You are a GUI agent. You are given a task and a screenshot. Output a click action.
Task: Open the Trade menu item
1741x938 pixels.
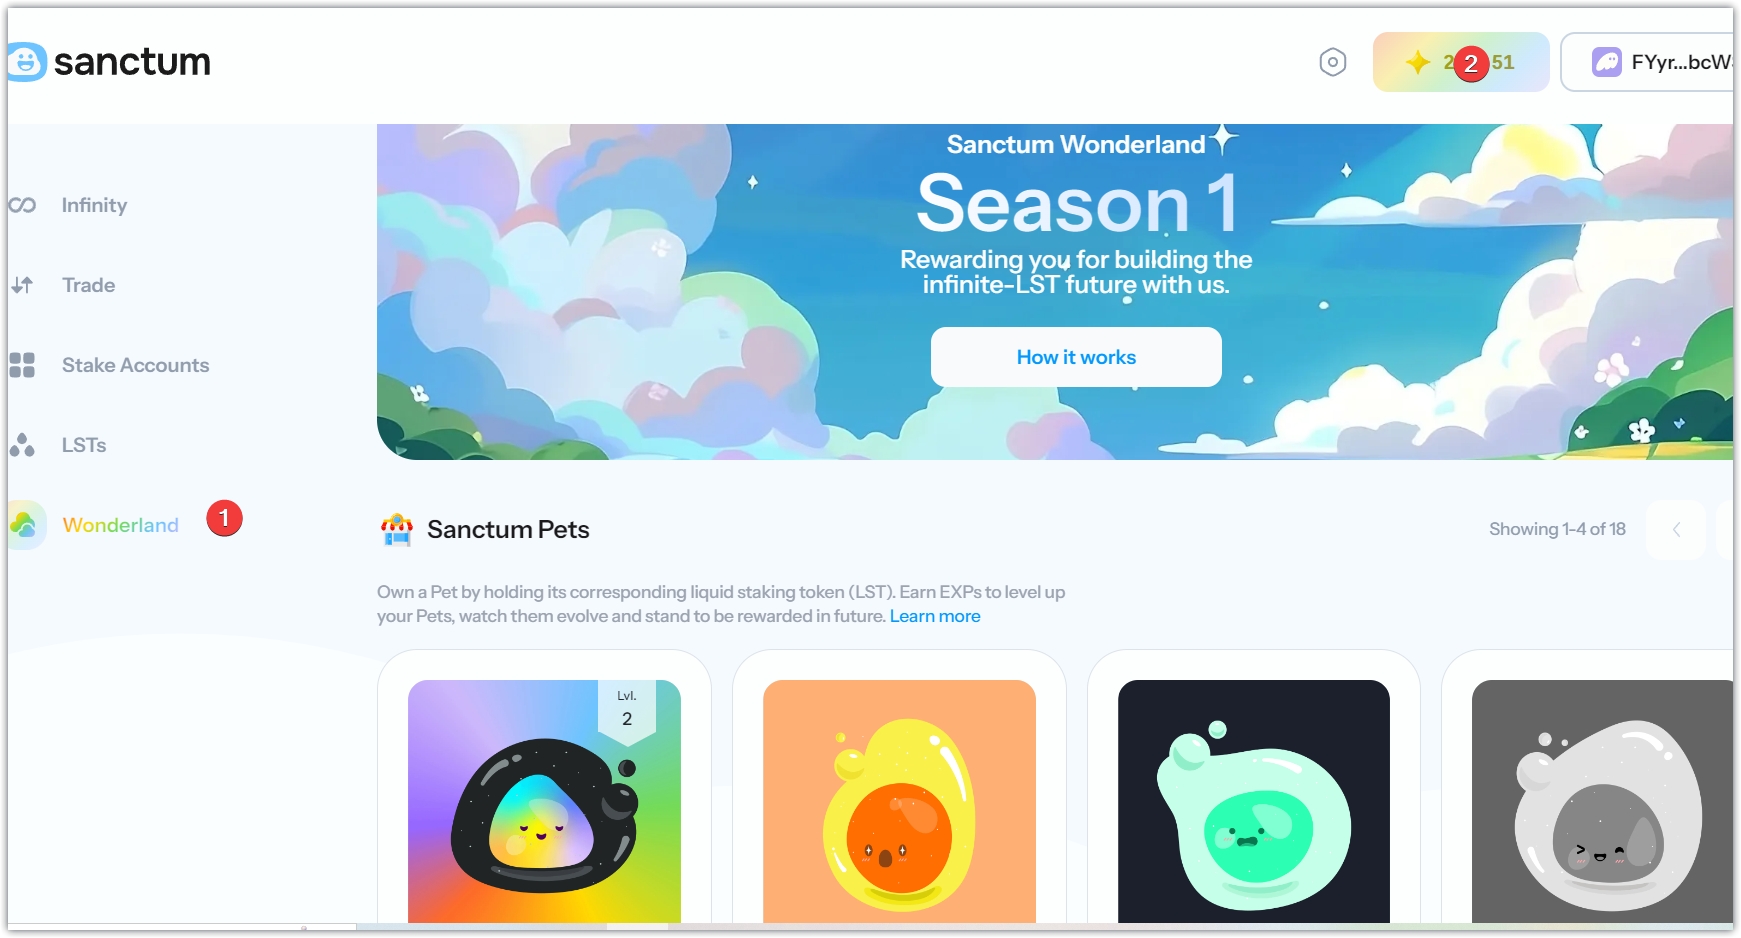[x=89, y=285]
